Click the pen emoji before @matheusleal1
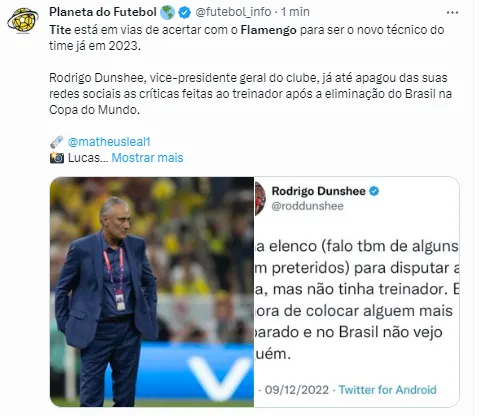This screenshot has width=480, height=416. click(57, 142)
